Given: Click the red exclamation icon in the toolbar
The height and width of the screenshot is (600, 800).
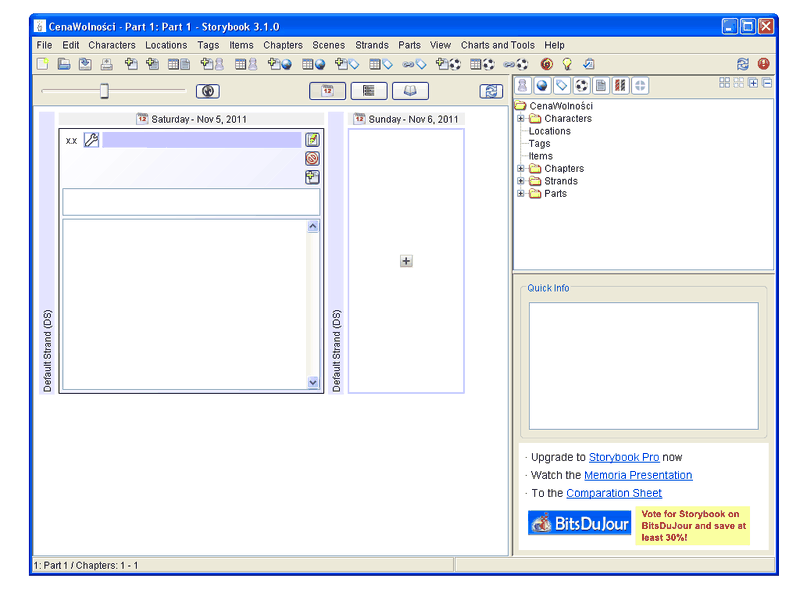Looking at the screenshot, I should [x=763, y=64].
